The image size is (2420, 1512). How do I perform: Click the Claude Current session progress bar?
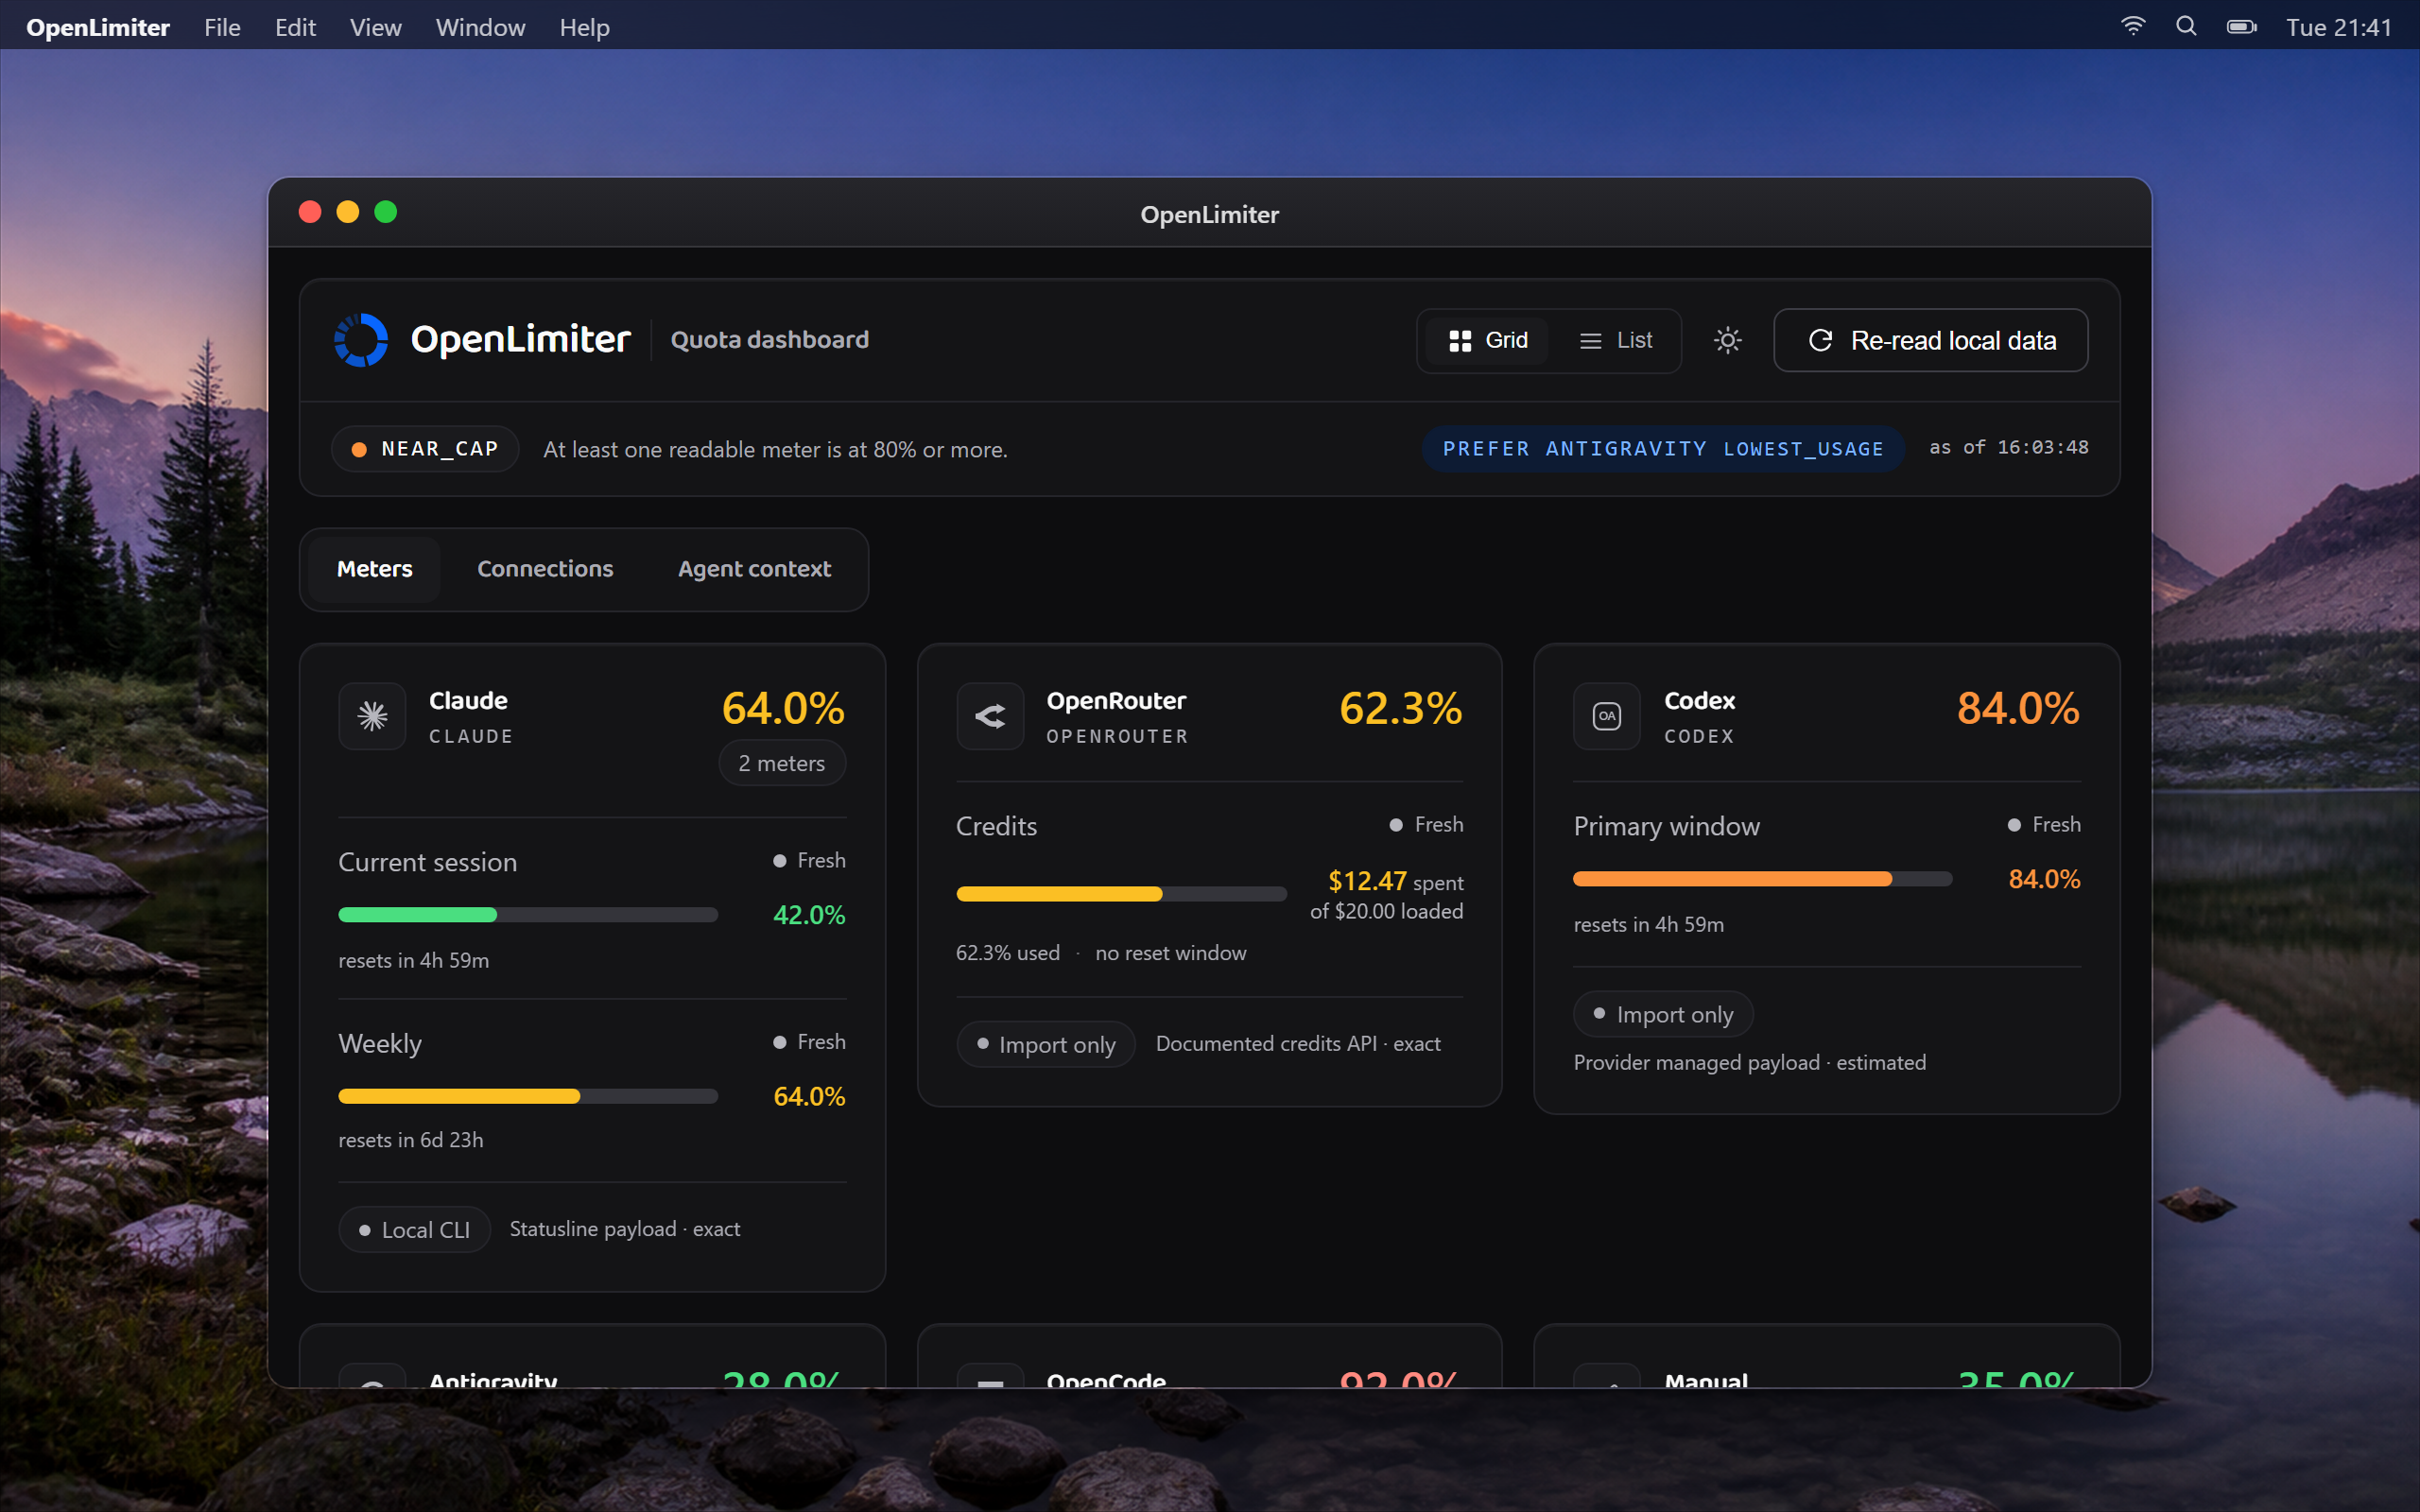[x=528, y=915]
